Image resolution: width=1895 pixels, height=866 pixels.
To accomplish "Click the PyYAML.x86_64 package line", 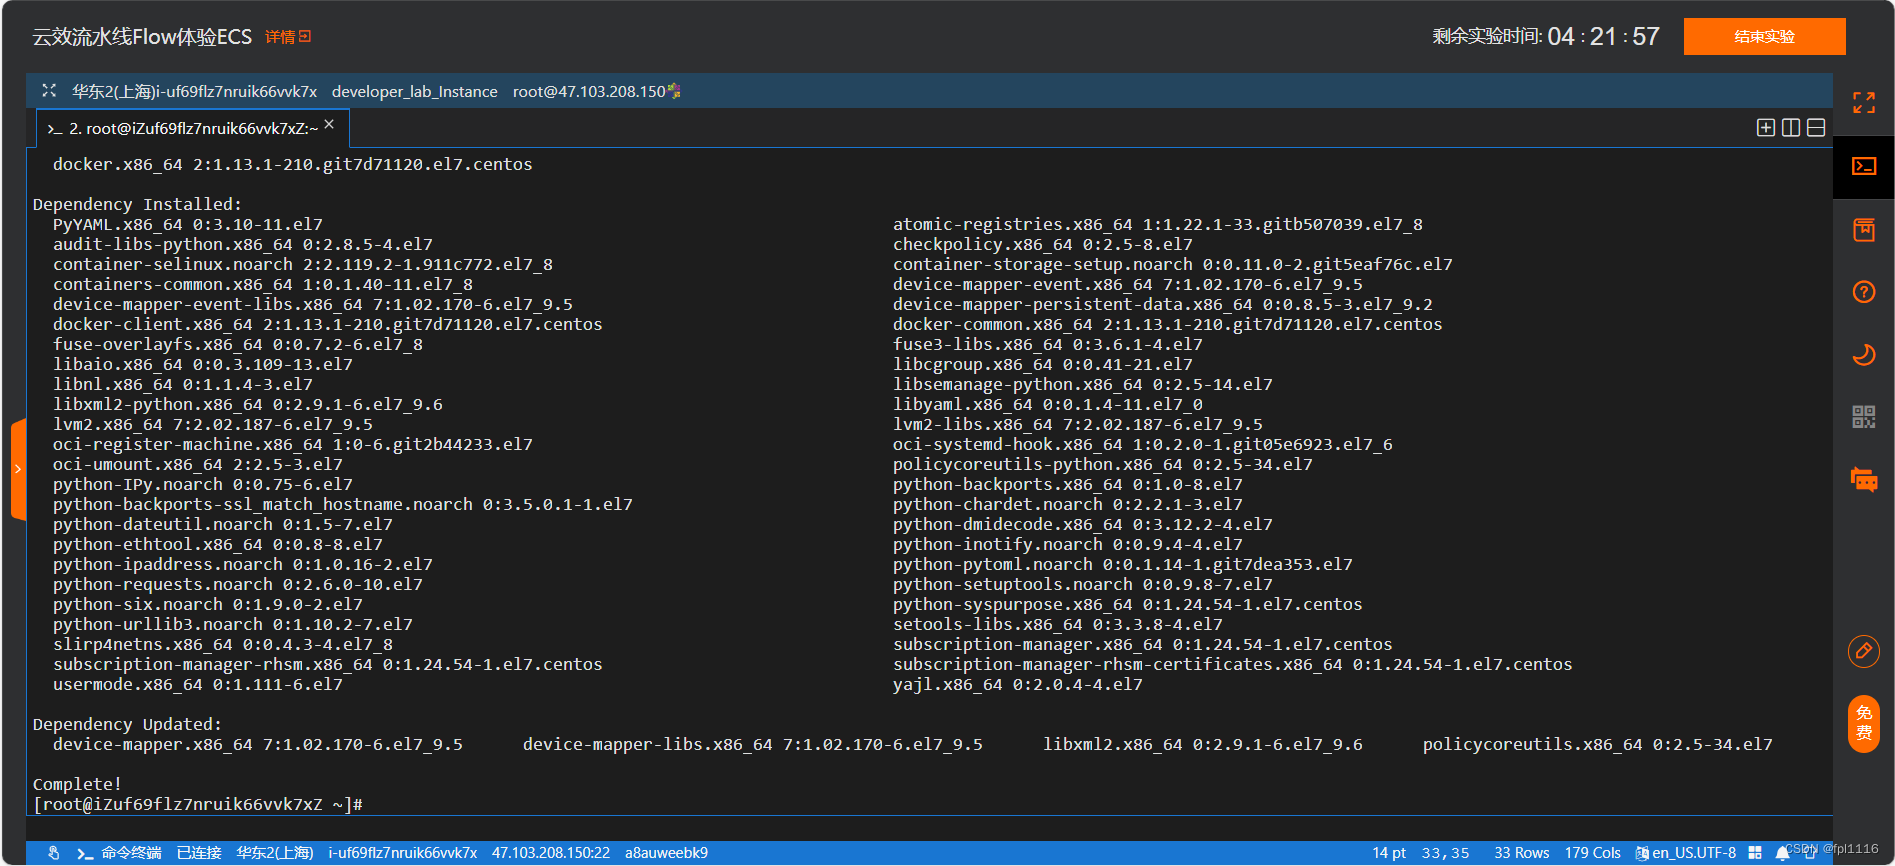I will 188,224.
